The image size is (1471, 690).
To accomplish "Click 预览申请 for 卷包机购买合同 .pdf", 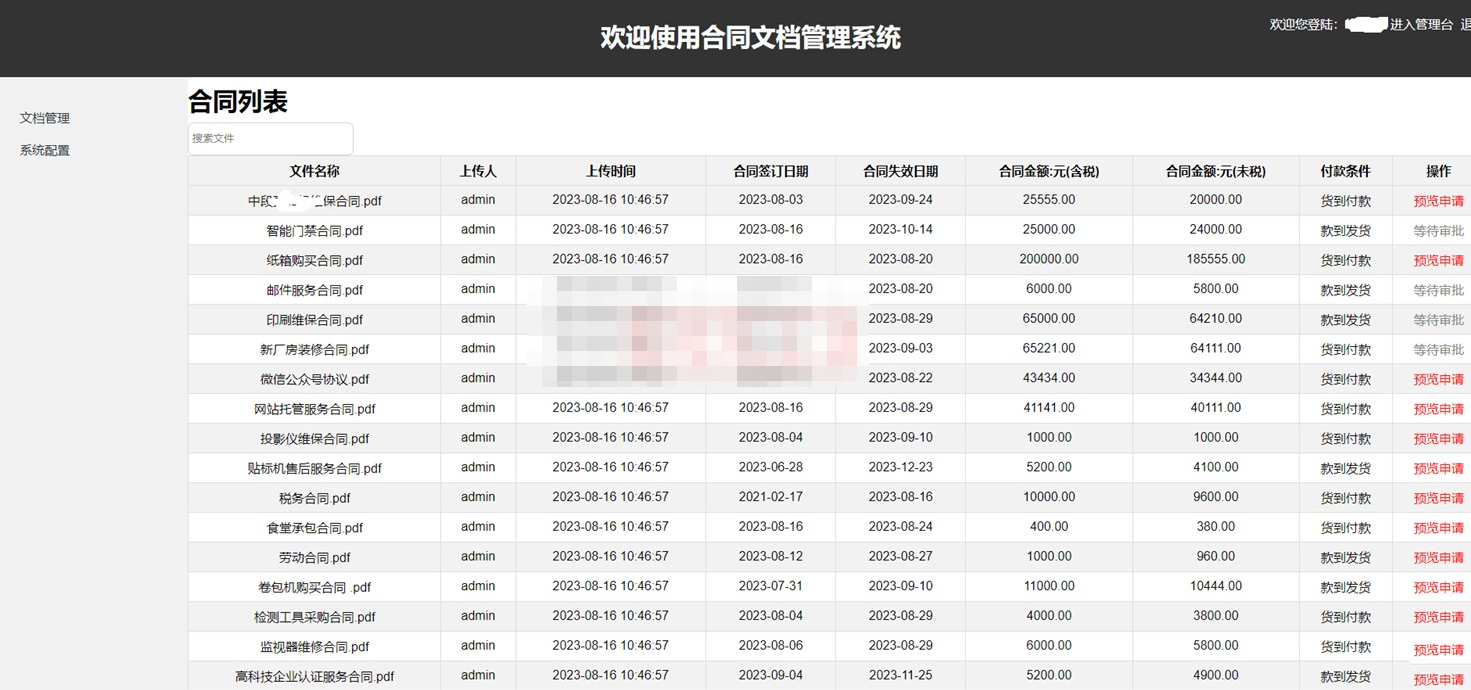I will coord(1438,587).
